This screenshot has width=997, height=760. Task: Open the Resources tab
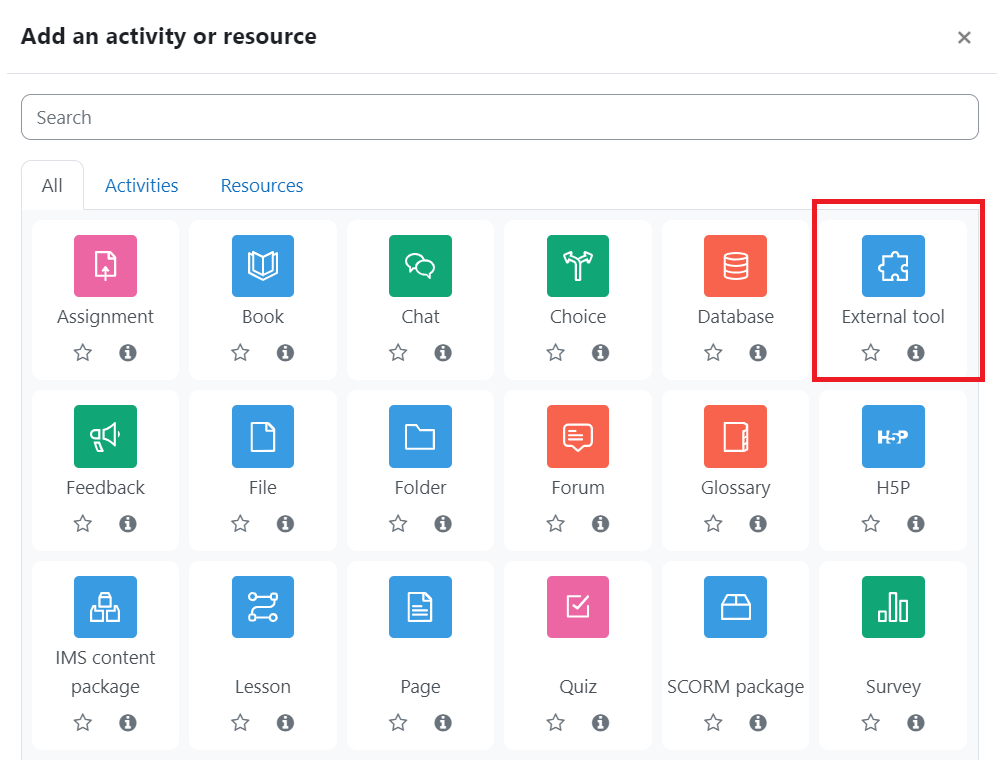(261, 185)
